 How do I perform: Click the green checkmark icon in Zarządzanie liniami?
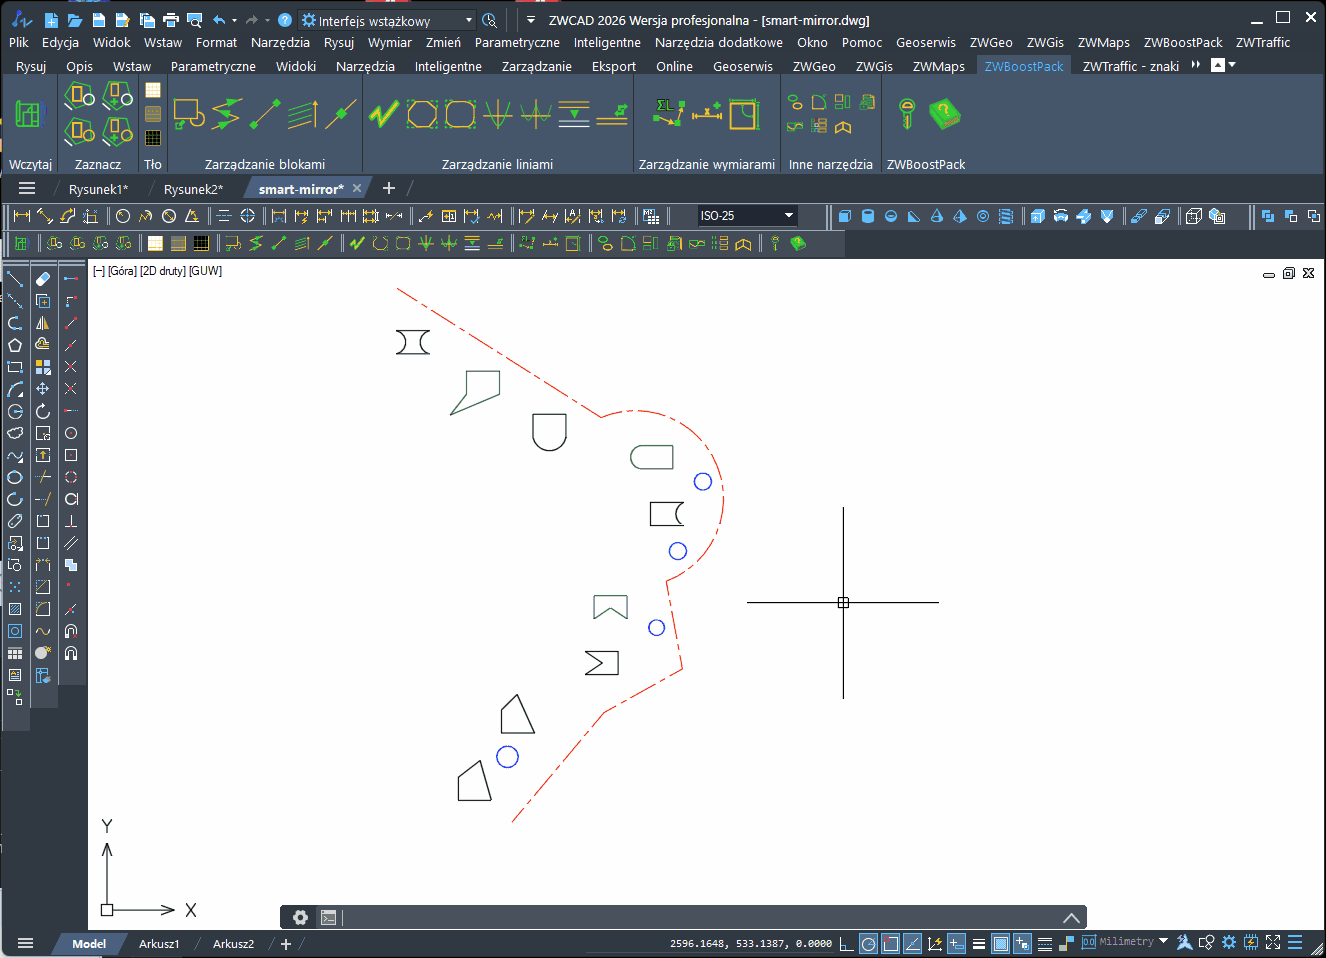pyautogui.click(x=384, y=114)
